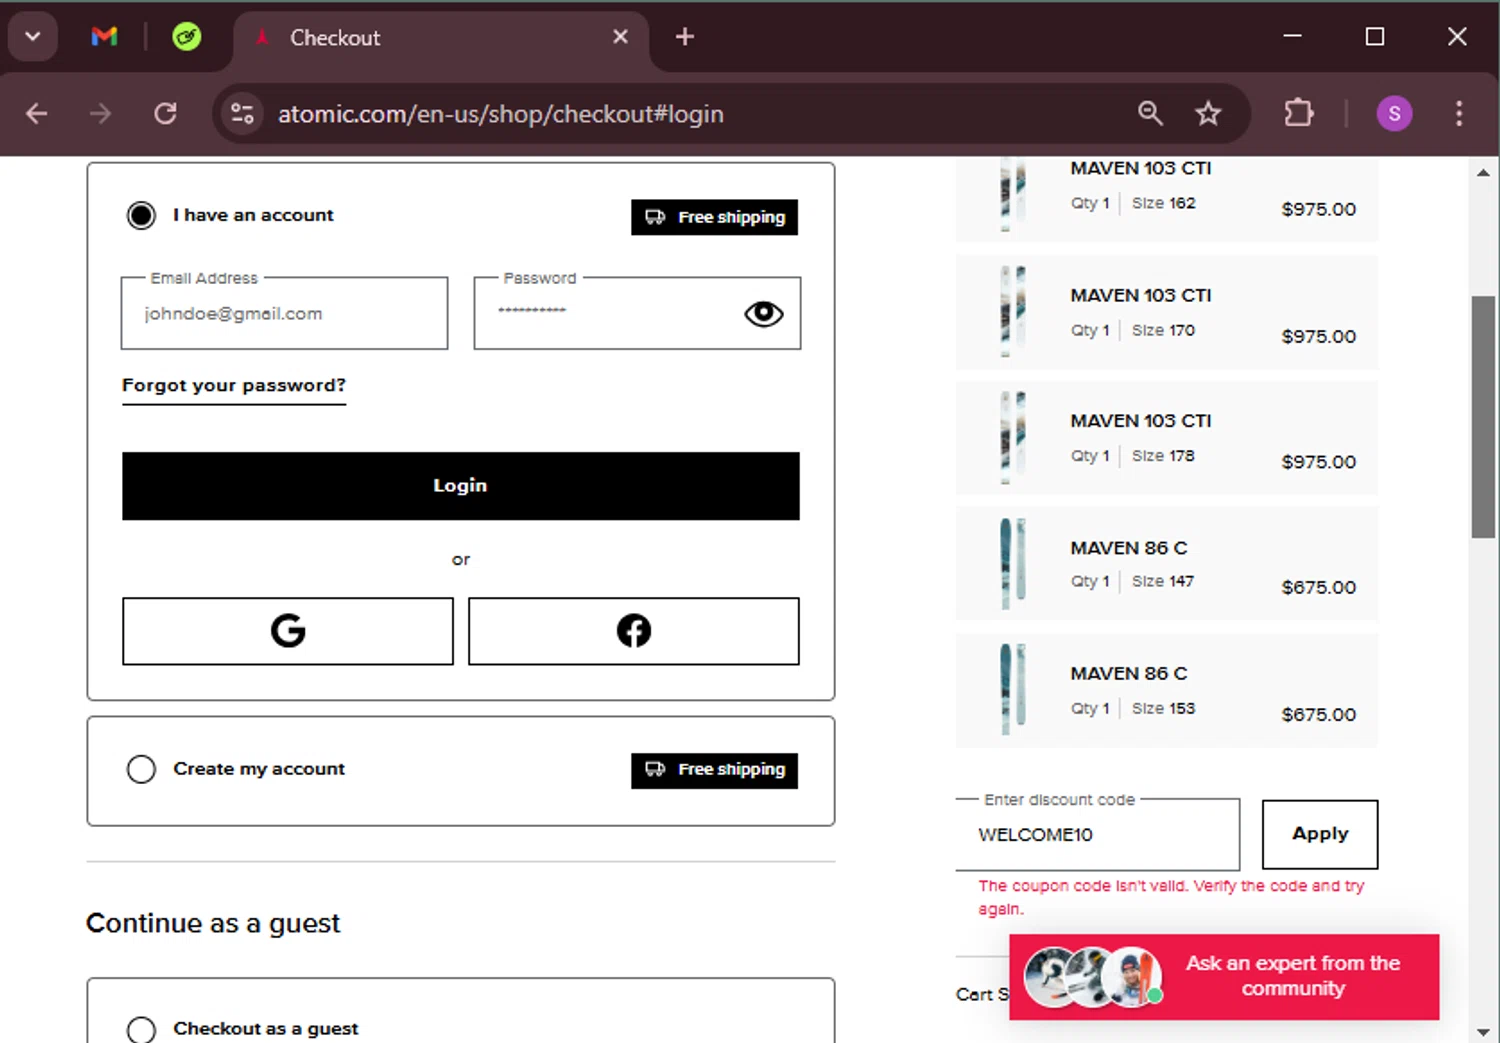This screenshot has width=1500, height=1043.
Task: Click 'MAVEN 86 C' title with size 147
Action: coord(1129,548)
